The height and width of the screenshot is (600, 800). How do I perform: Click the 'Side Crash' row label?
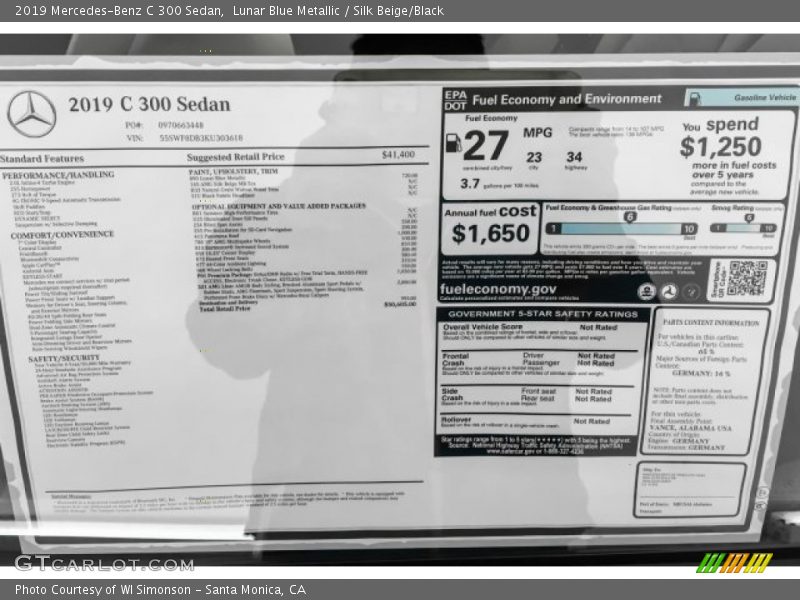pos(452,394)
